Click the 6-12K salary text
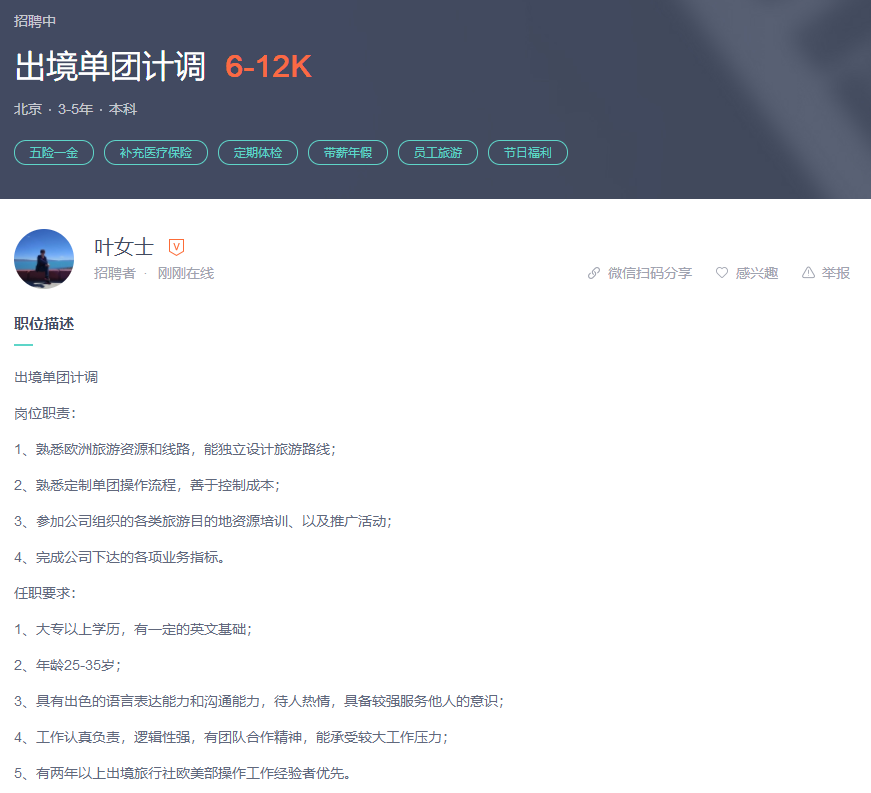This screenshot has height=793, width=871. 268,67
